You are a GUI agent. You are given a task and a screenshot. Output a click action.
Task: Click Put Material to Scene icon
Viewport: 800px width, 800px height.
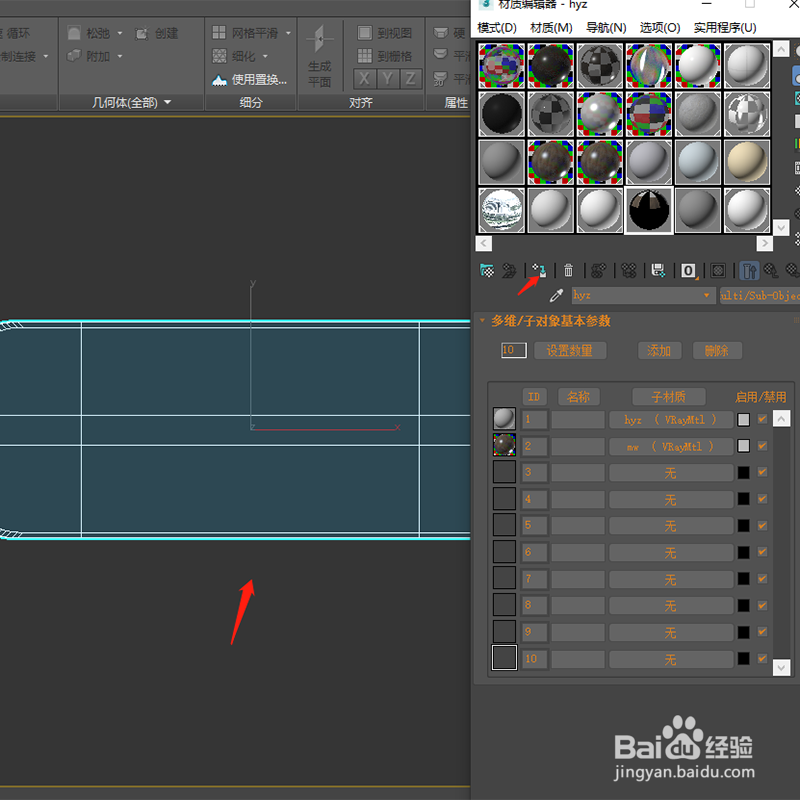[509, 270]
